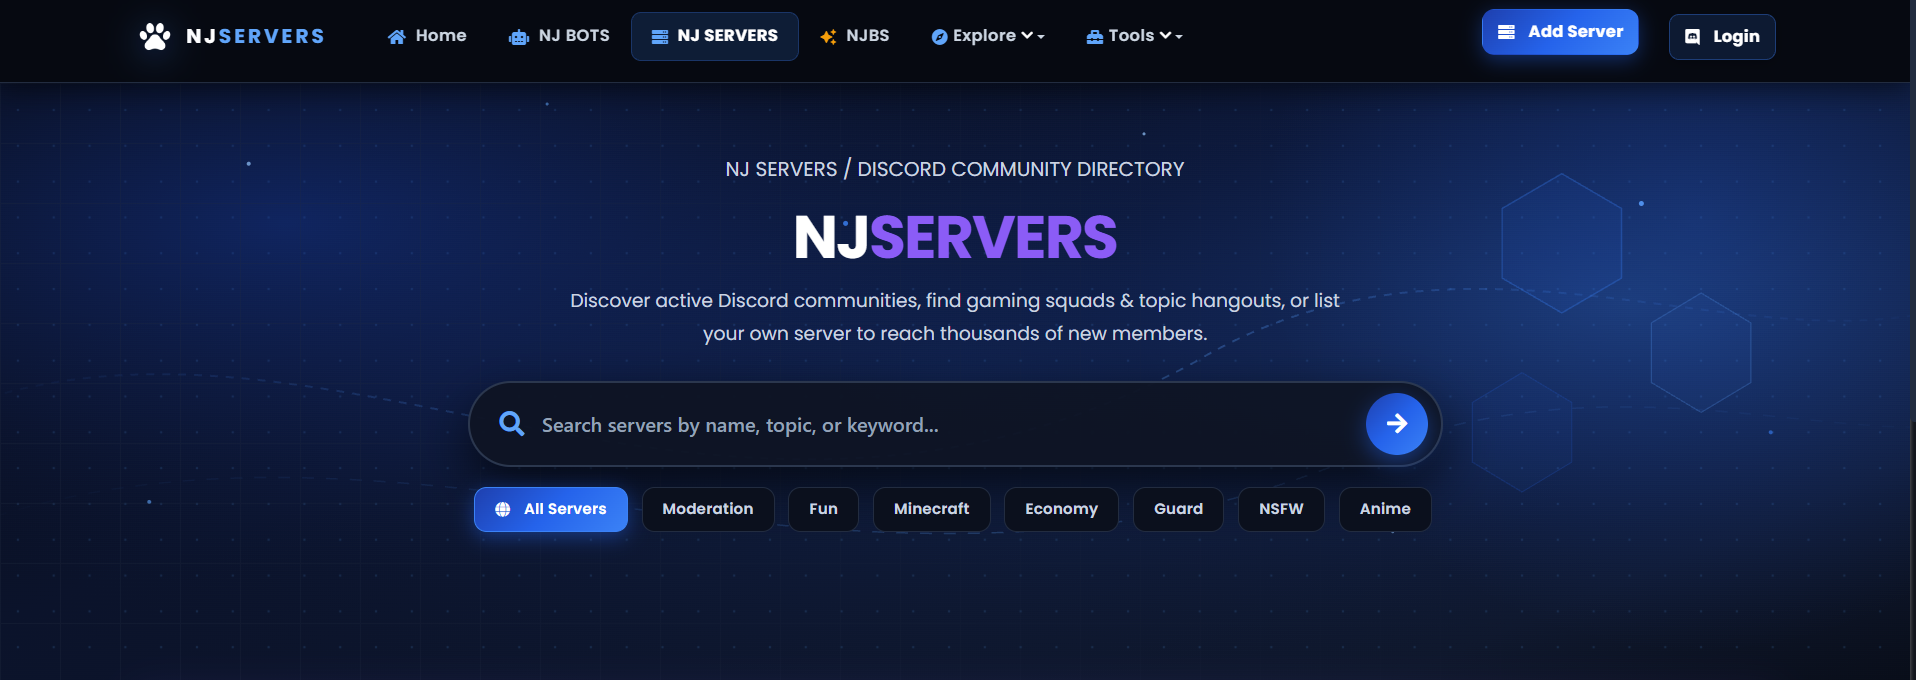Screen dimensions: 1916x680
Task: Submit search with the blue arrow button
Action: pos(1397,424)
